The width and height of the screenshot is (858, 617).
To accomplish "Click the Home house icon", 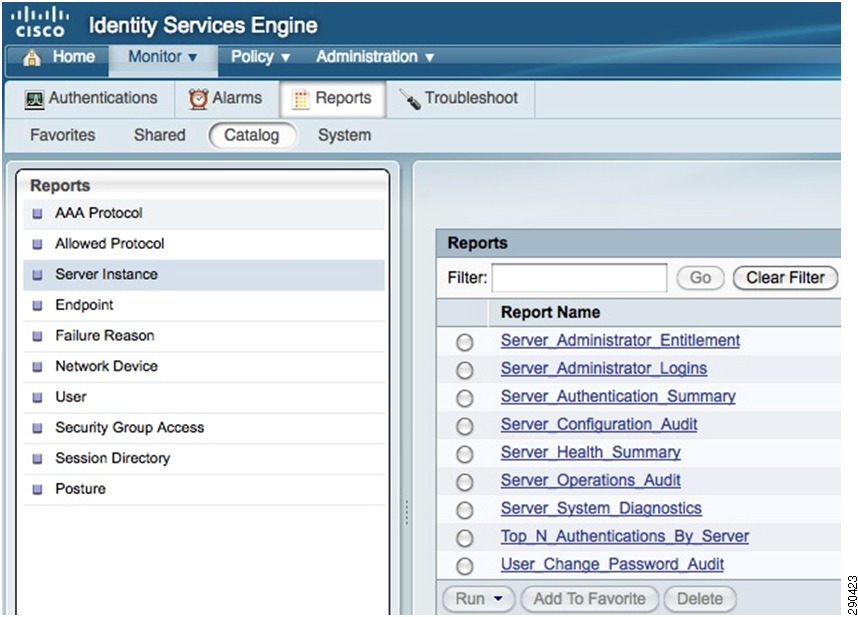I will point(32,57).
